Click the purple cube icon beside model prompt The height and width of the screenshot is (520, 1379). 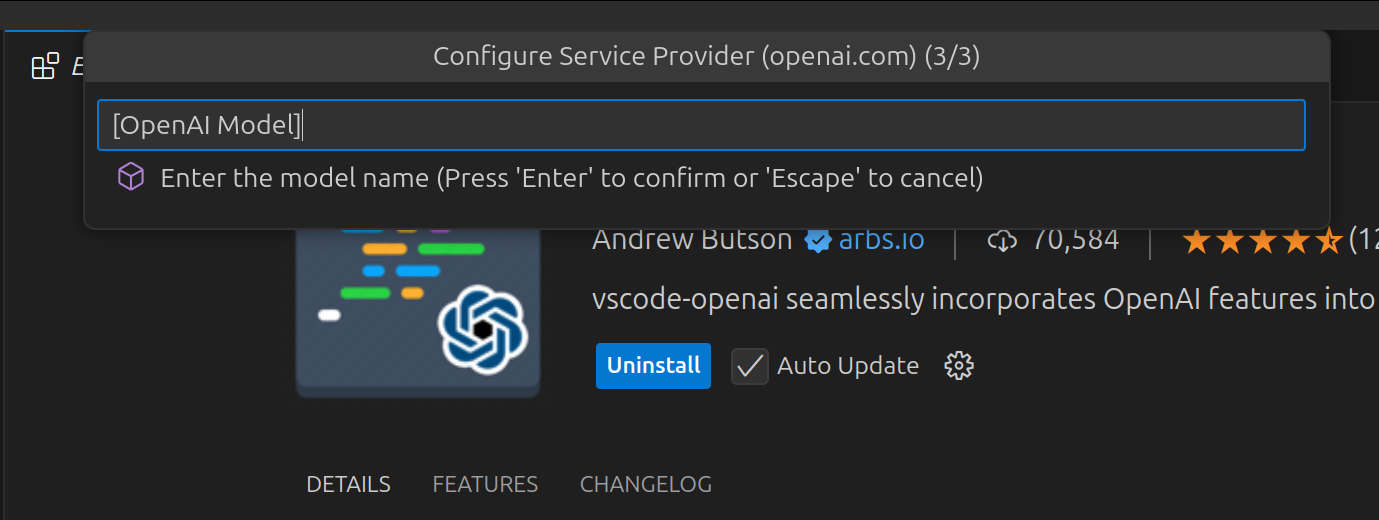131,178
